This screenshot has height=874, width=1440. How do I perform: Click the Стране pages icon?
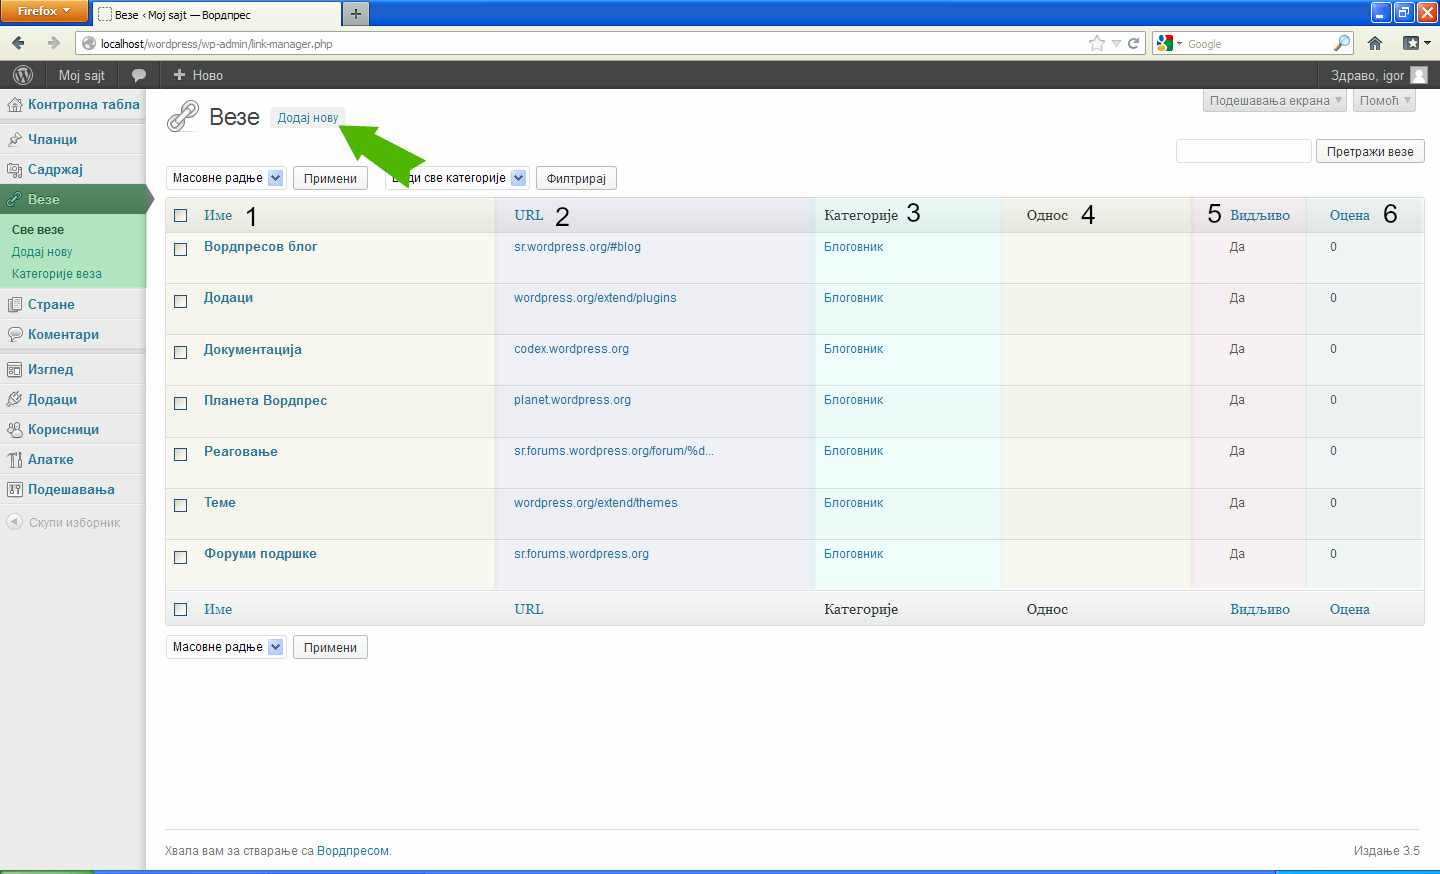pyautogui.click(x=15, y=305)
